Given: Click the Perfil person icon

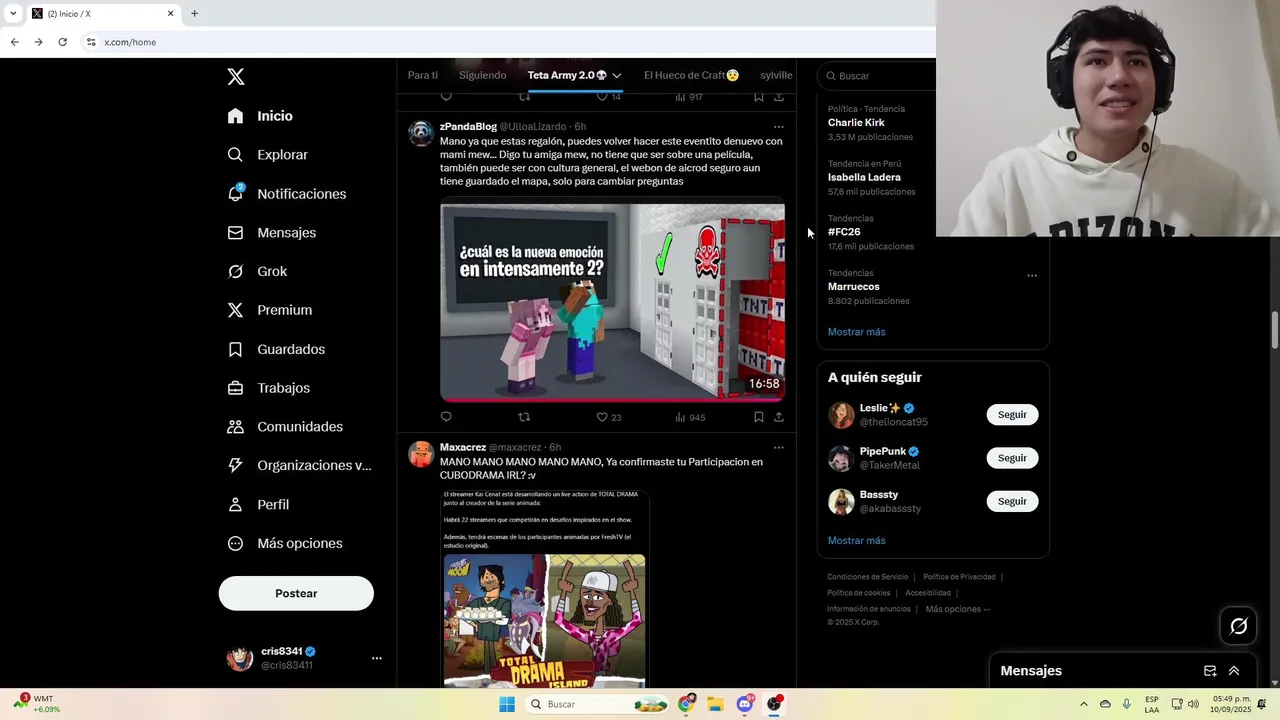Looking at the screenshot, I should 235,504.
